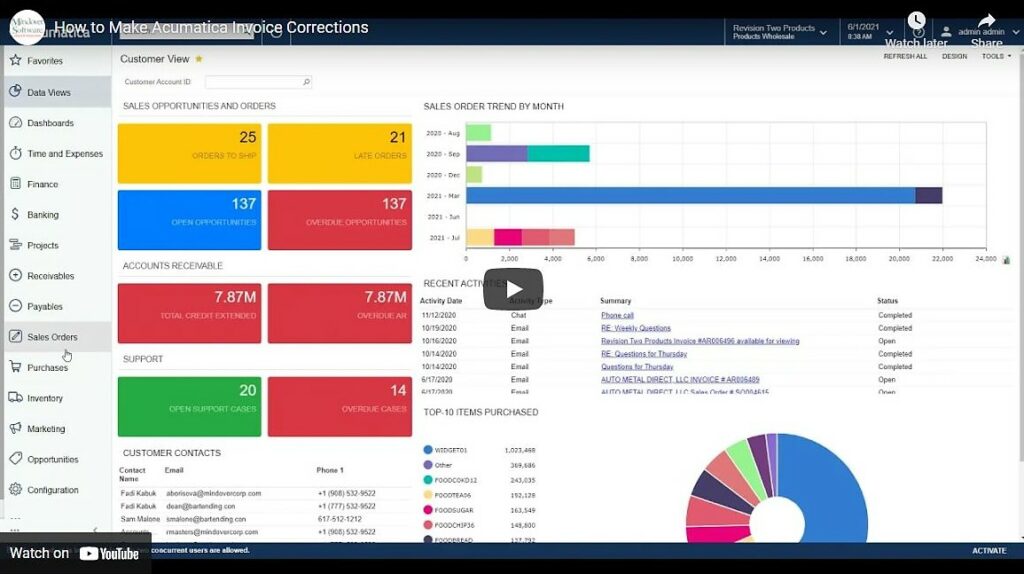Image resolution: width=1024 pixels, height=574 pixels.
Task: Play the video with center play button
Action: pyautogui.click(x=513, y=289)
